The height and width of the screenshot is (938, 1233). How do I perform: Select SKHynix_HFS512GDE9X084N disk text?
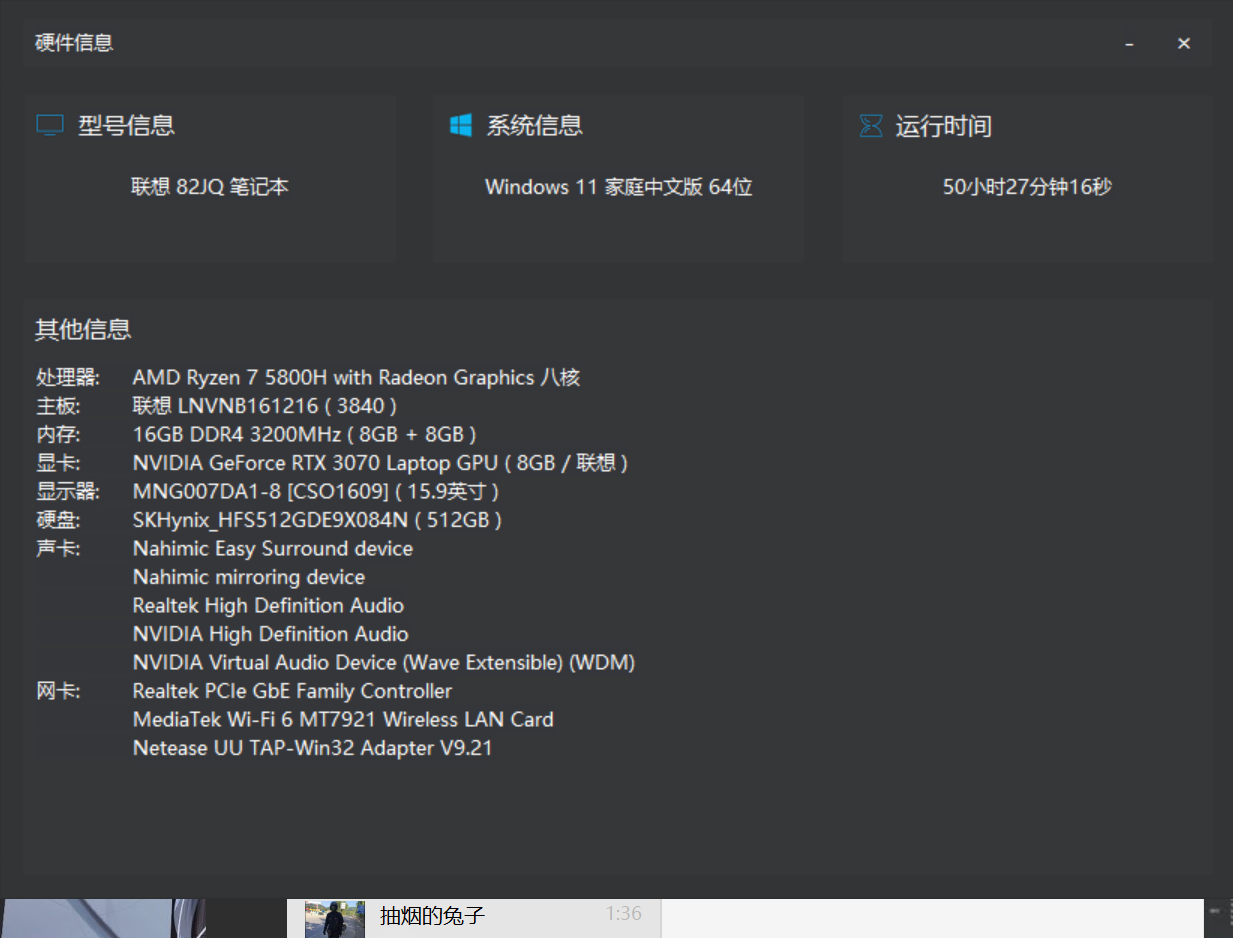(x=317, y=520)
